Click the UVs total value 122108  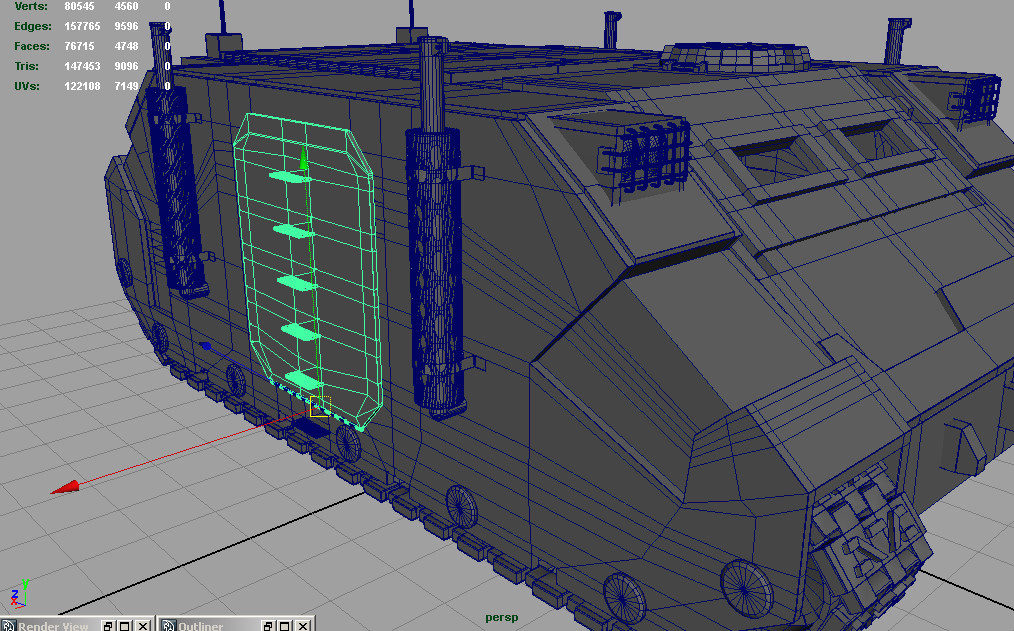82,86
